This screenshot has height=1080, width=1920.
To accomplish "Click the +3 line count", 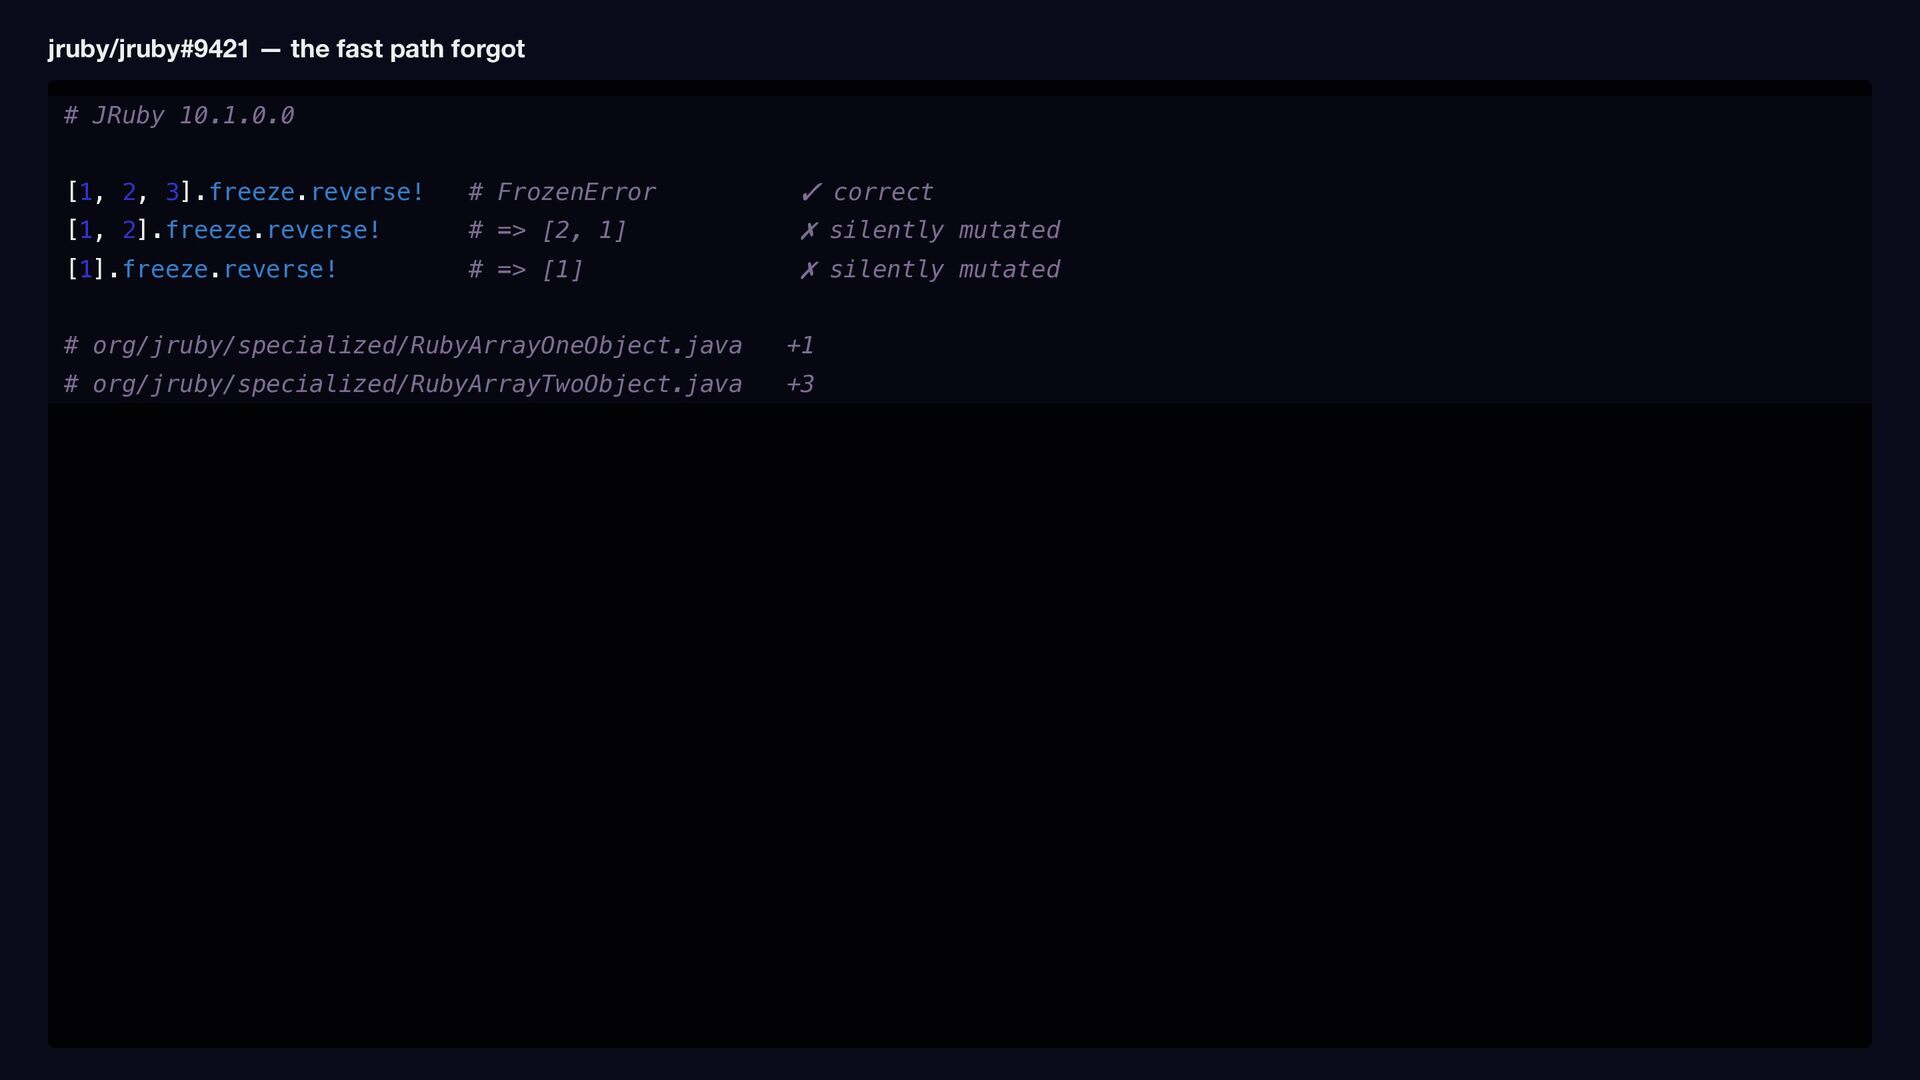I will point(800,385).
